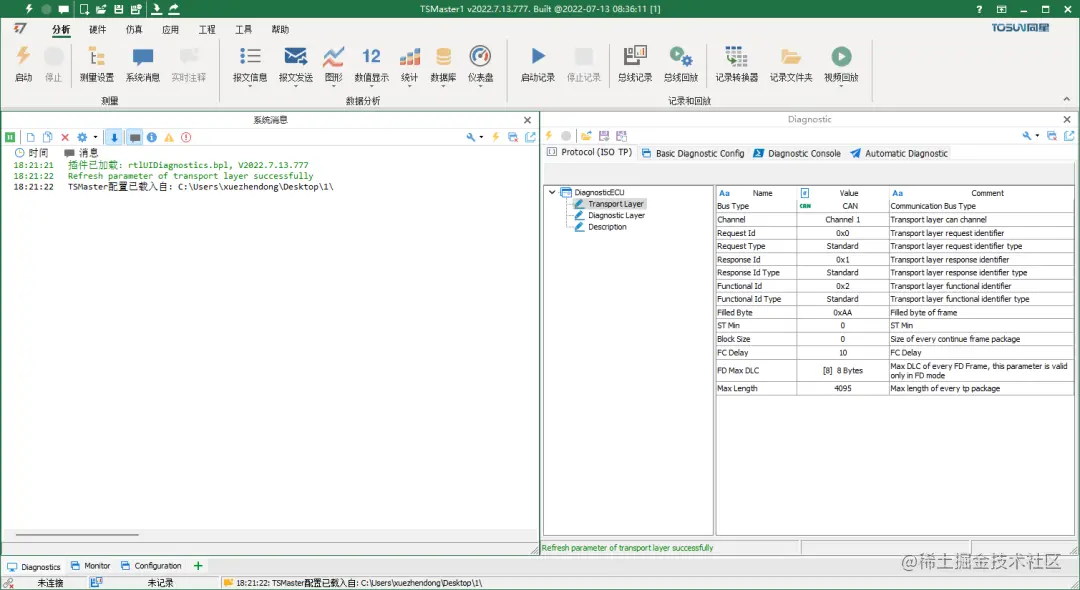The width and height of the screenshot is (1080, 590).
Task: Click the open project icon in title bar
Action: point(101,9)
